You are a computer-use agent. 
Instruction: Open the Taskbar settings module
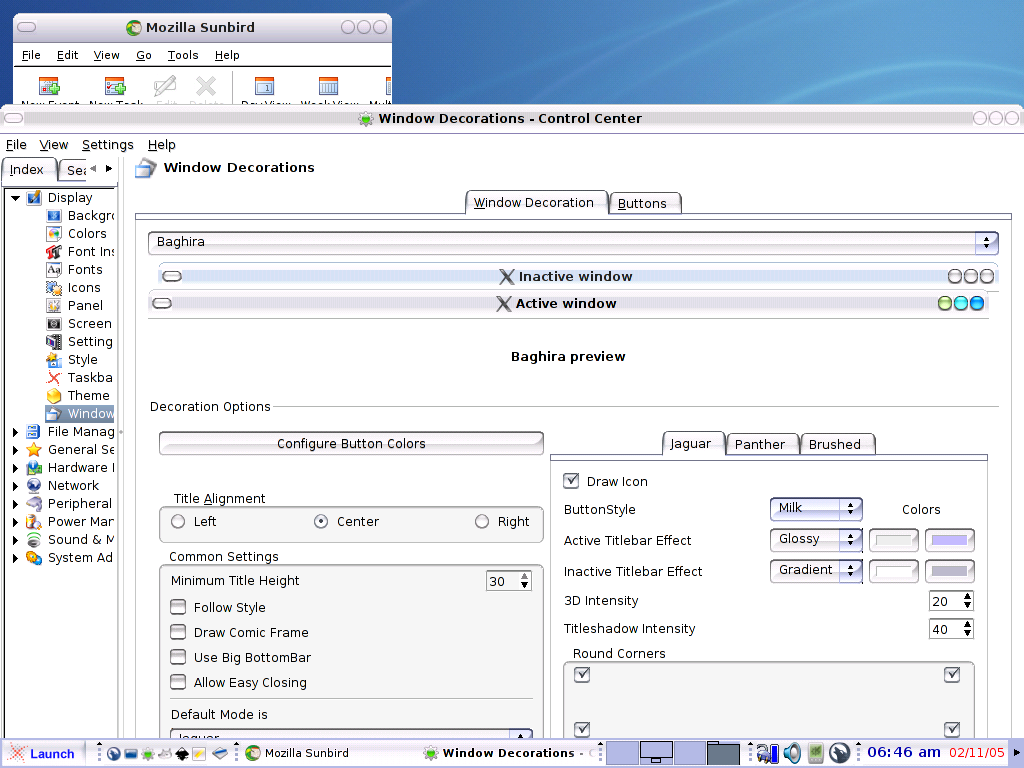coord(80,377)
